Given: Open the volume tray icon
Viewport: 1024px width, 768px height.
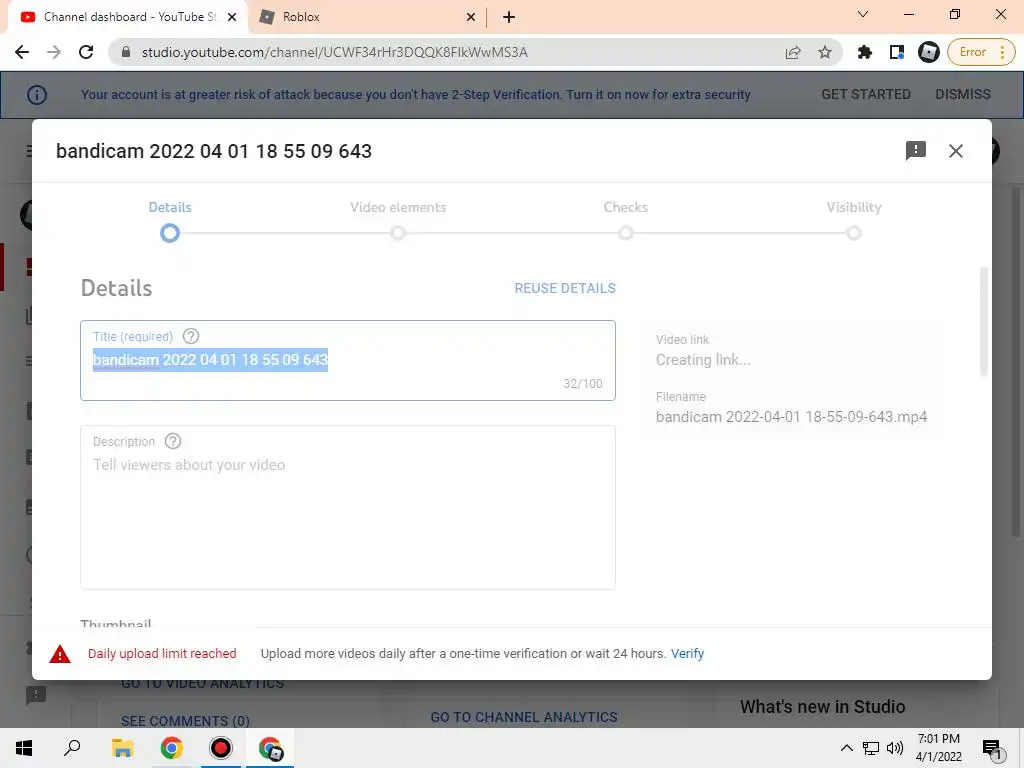Looking at the screenshot, I should (x=895, y=748).
